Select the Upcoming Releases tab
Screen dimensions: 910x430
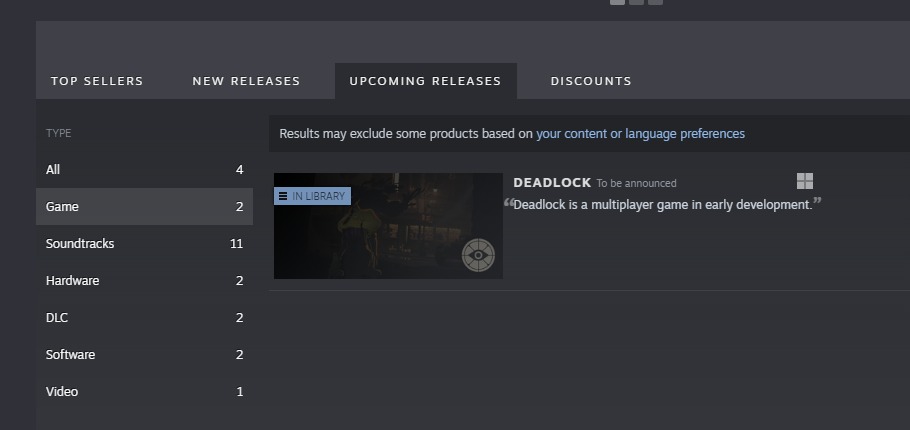425,81
